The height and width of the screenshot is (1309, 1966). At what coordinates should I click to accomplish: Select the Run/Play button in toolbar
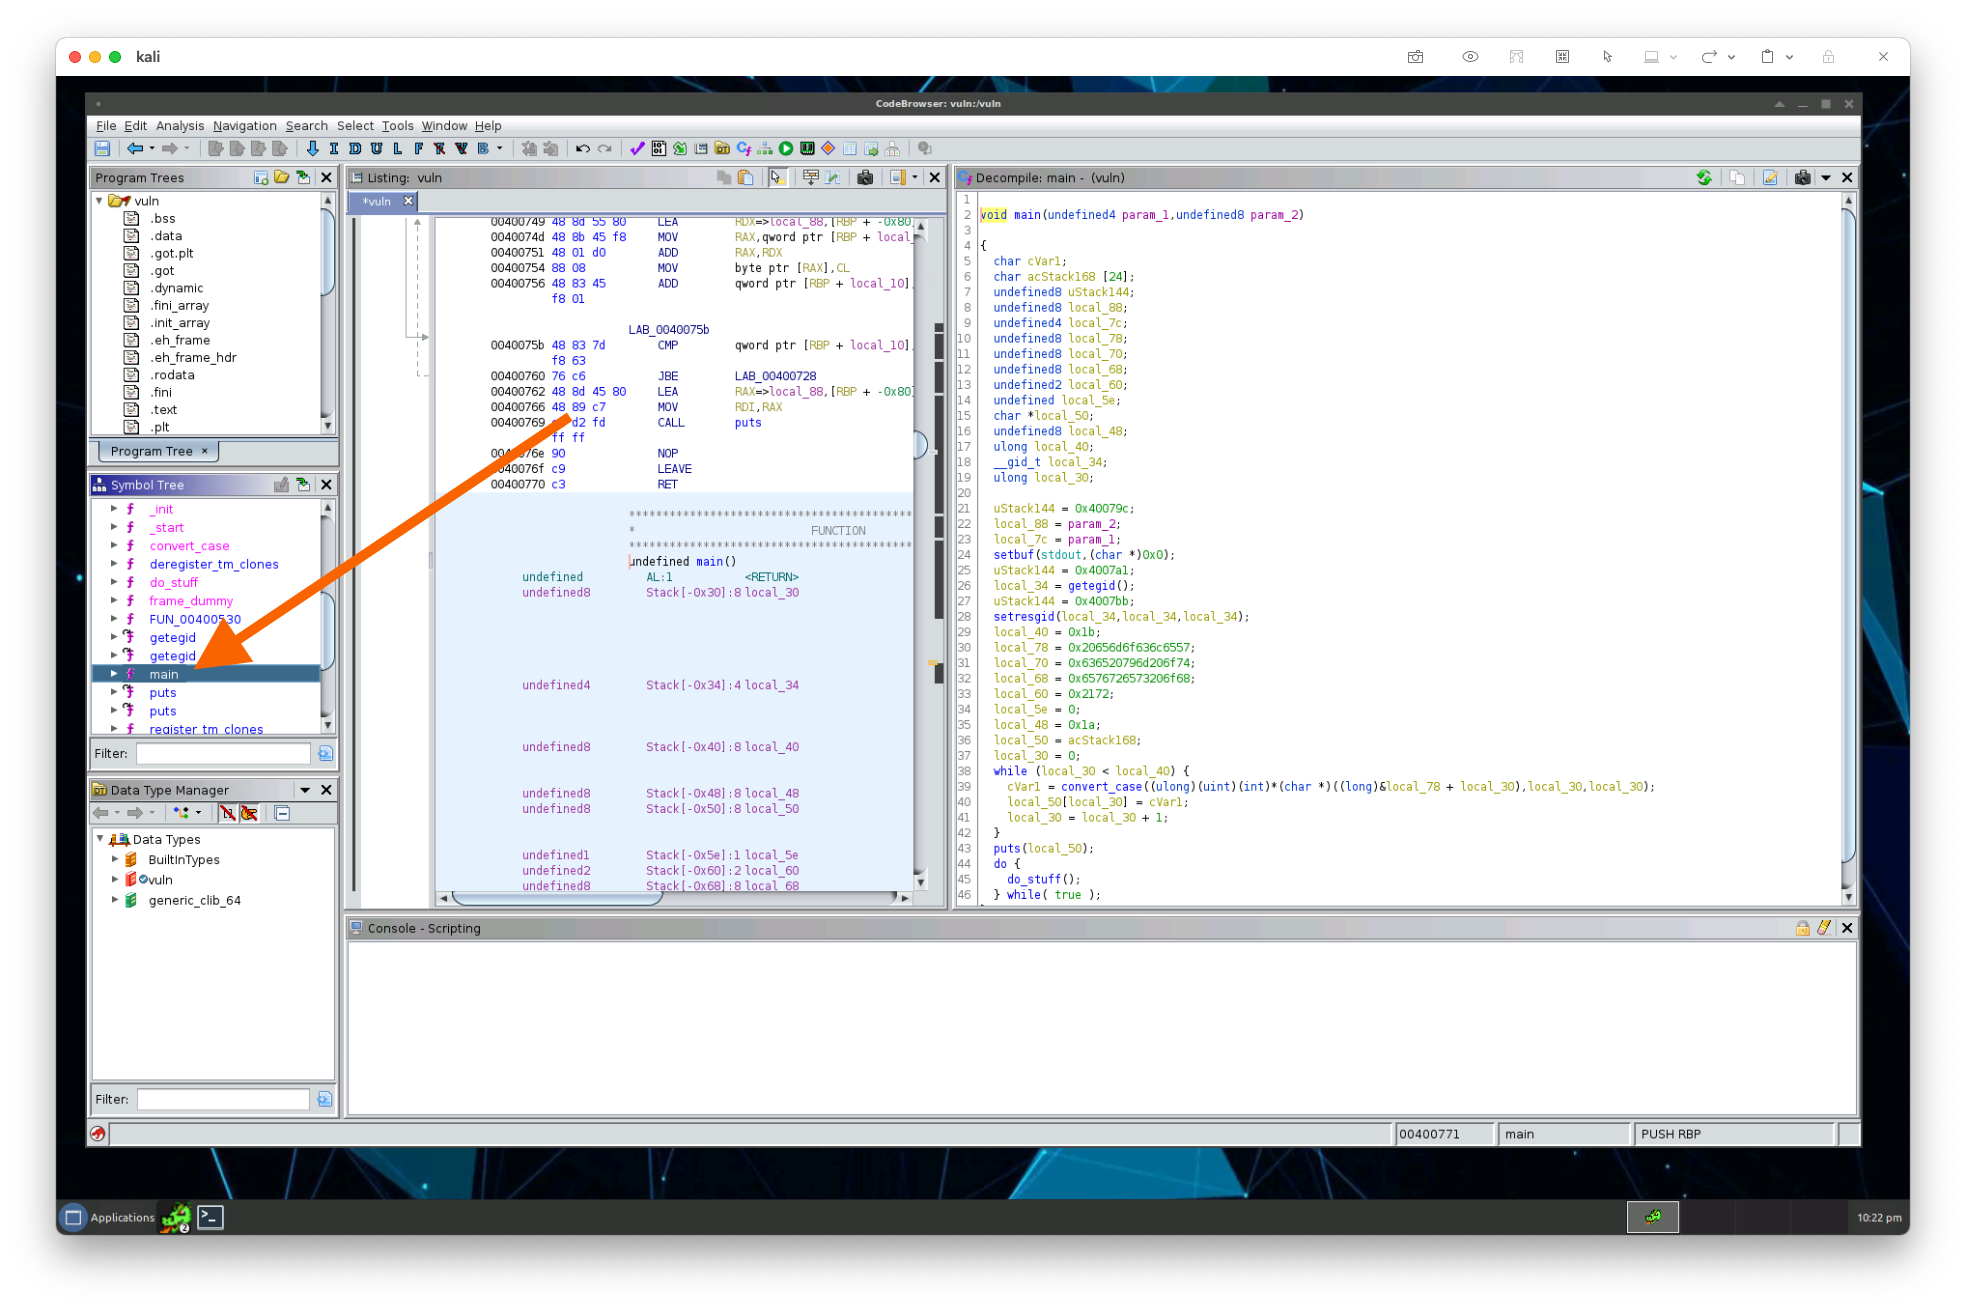[786, 148]
